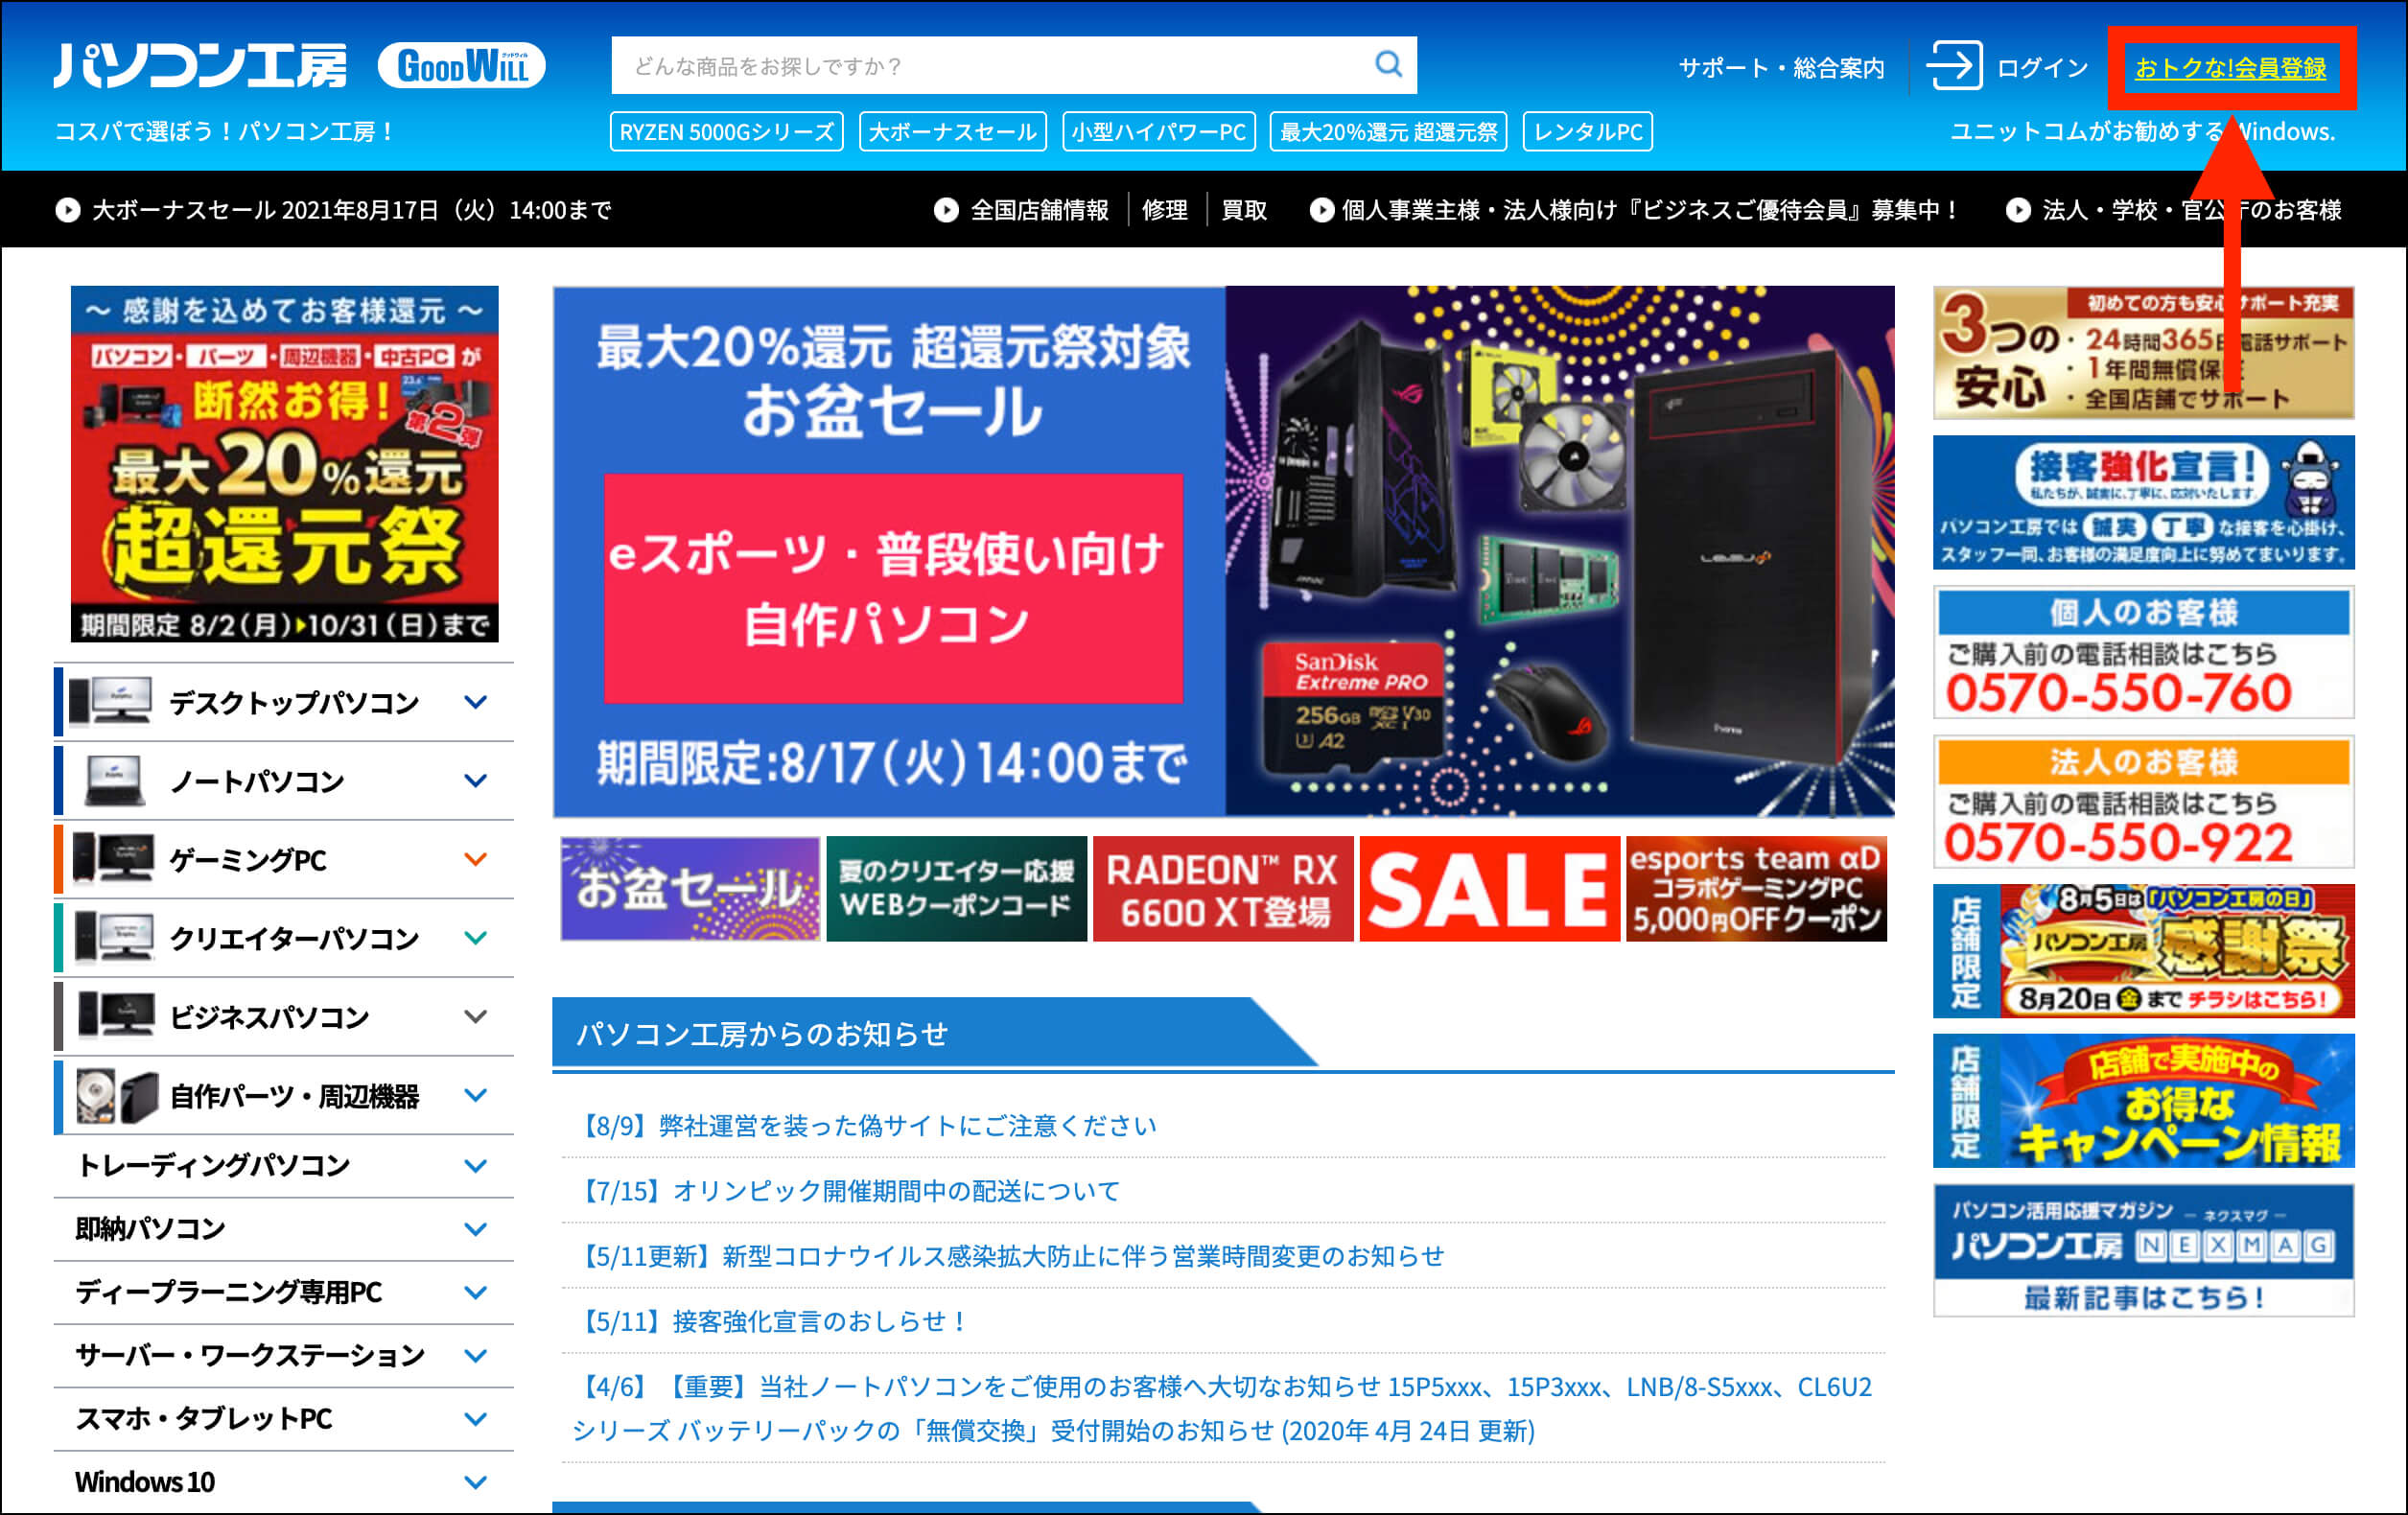This screenshot has height=1515, width=2408.
Task: Open the 修理 link
Action: tap(1165, 210)
